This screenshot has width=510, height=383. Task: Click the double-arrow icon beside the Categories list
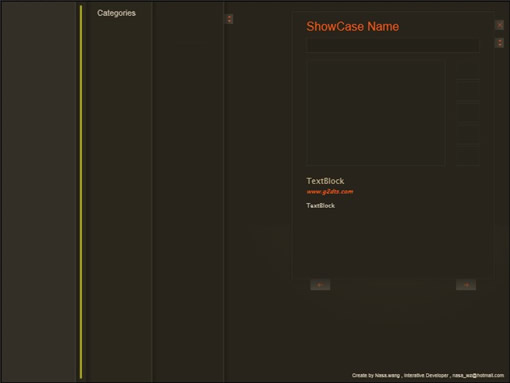(229, 19)
